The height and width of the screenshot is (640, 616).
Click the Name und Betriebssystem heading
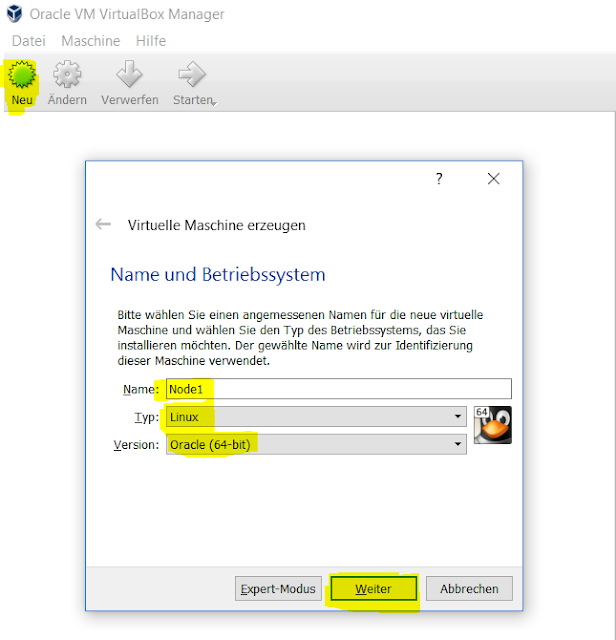click(218, 274)
